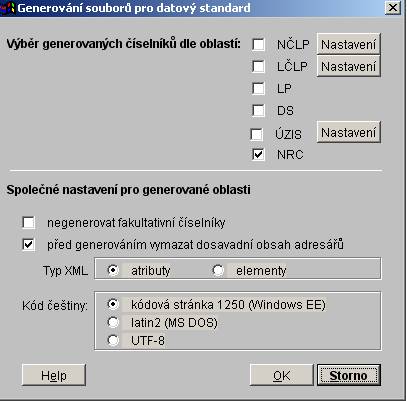Image resolution: width=407 pixels, height=401 pixels.
Task: Uncheck the NRC checkbox
Action: [258, 154]
